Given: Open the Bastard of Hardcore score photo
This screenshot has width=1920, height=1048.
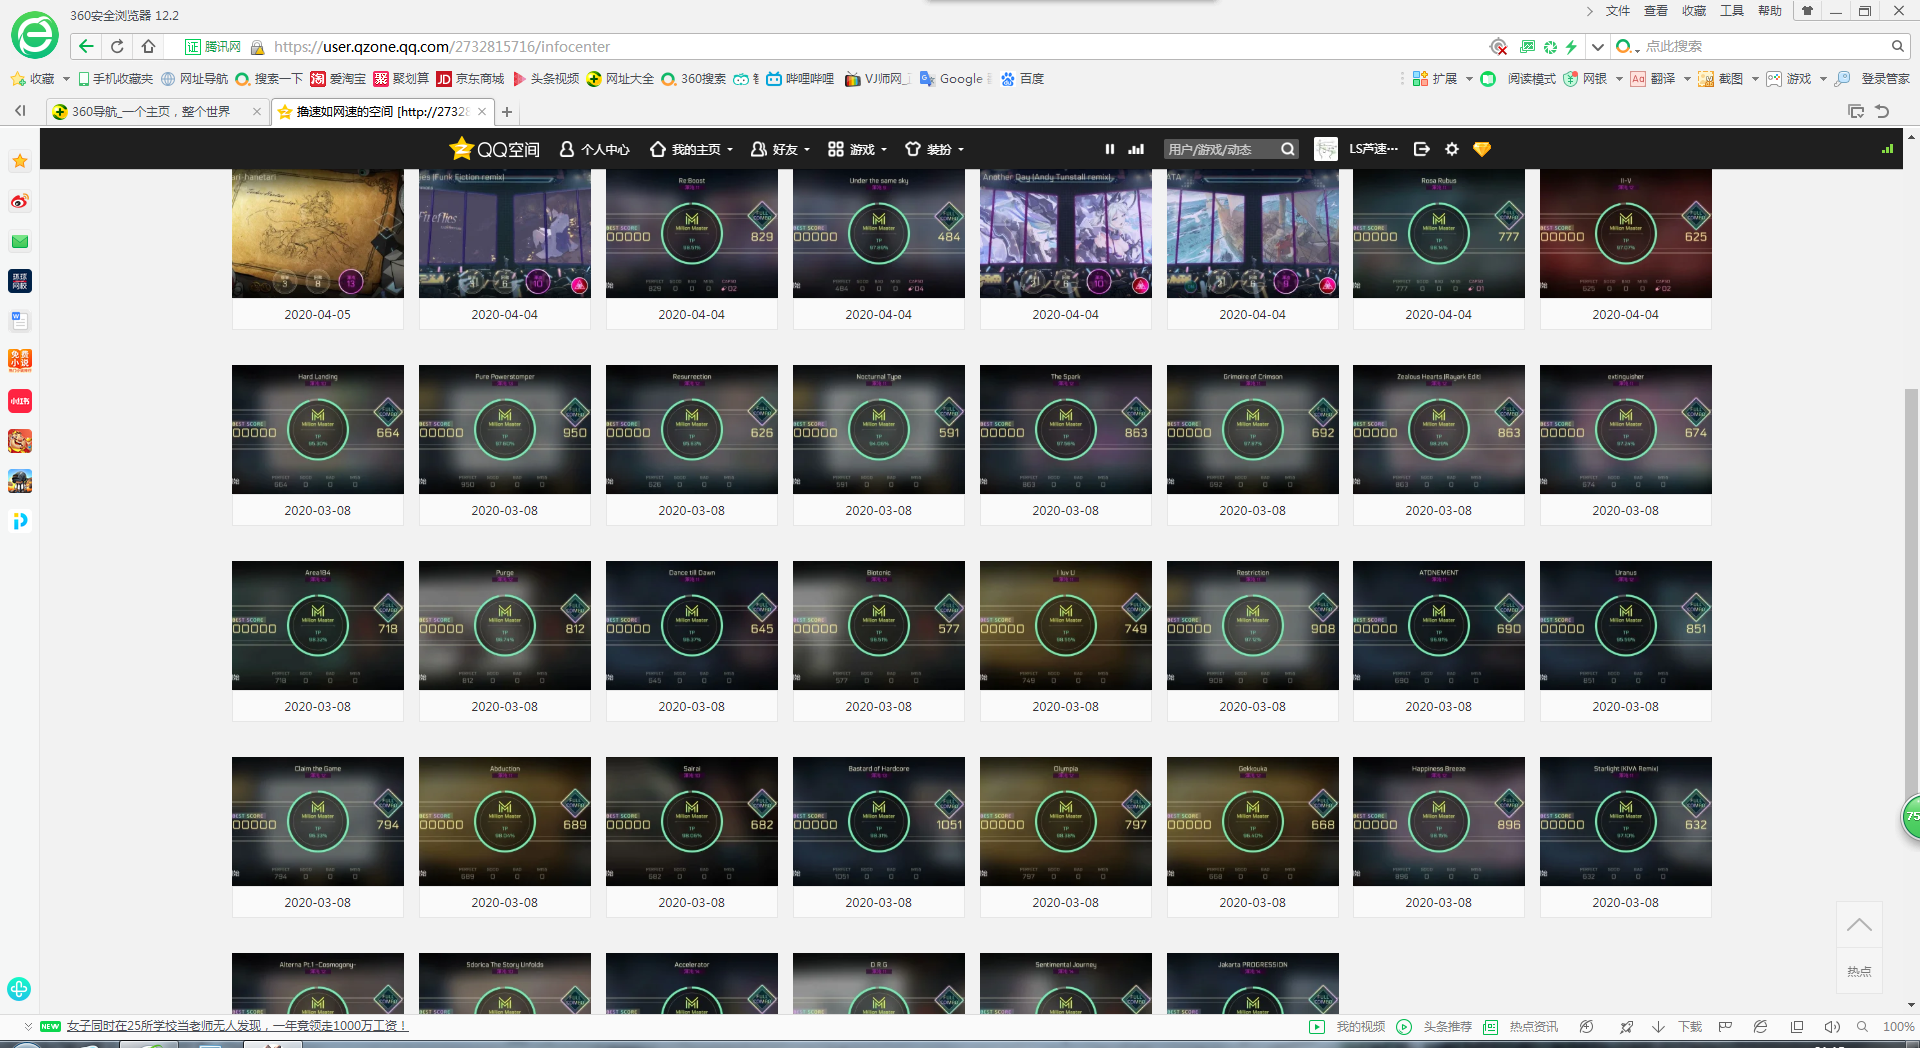Looking at the screenshot, I should click(x=879, y=821).
